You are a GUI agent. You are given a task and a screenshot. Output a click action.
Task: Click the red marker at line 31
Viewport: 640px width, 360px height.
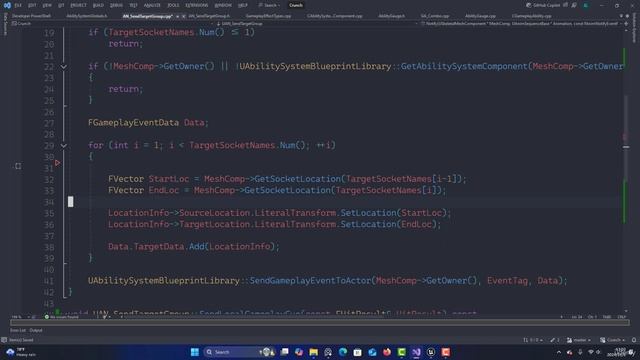[x=58, y=163]
